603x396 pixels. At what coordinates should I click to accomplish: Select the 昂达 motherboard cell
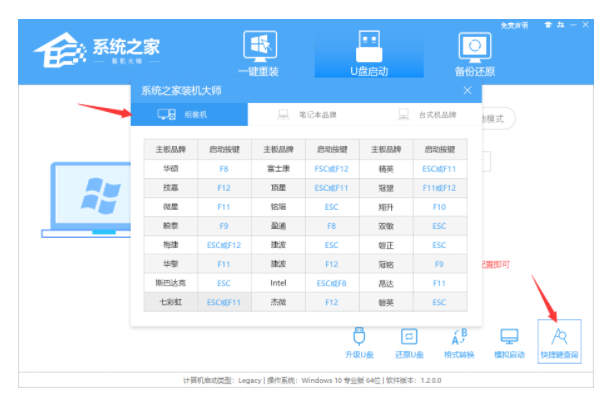click(x=386, y=283)
